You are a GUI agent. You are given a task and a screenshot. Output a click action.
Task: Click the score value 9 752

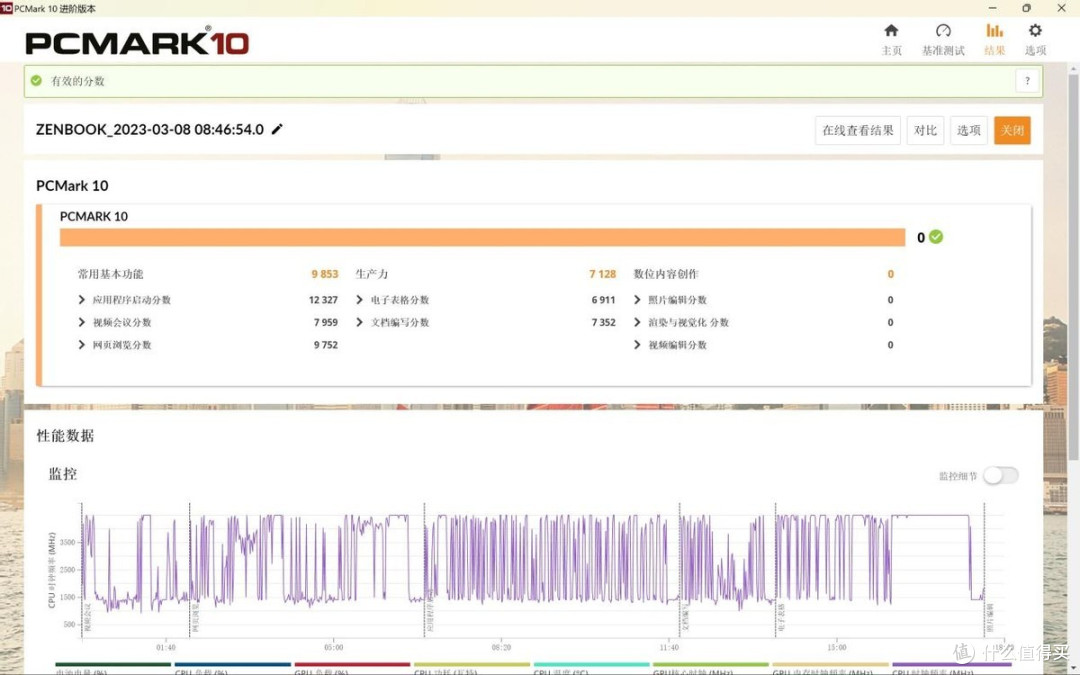[x=326, y=344]
